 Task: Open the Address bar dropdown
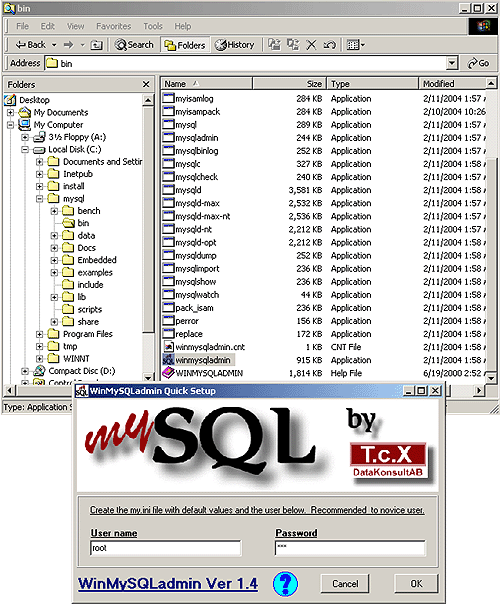(451, 63)
